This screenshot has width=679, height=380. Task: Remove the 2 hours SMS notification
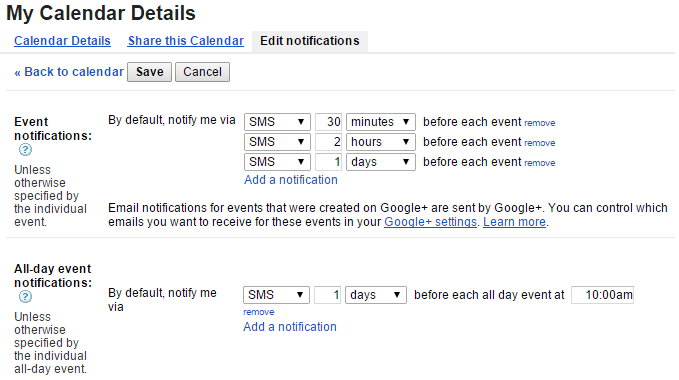click(x=540, y=143)
